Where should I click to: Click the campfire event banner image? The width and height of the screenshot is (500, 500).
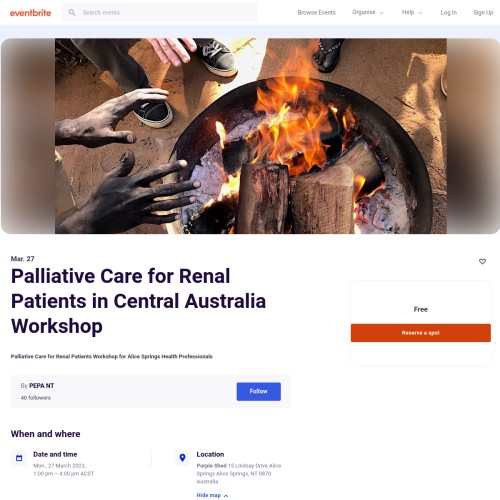pyautogui.click(x=250, y=136)
